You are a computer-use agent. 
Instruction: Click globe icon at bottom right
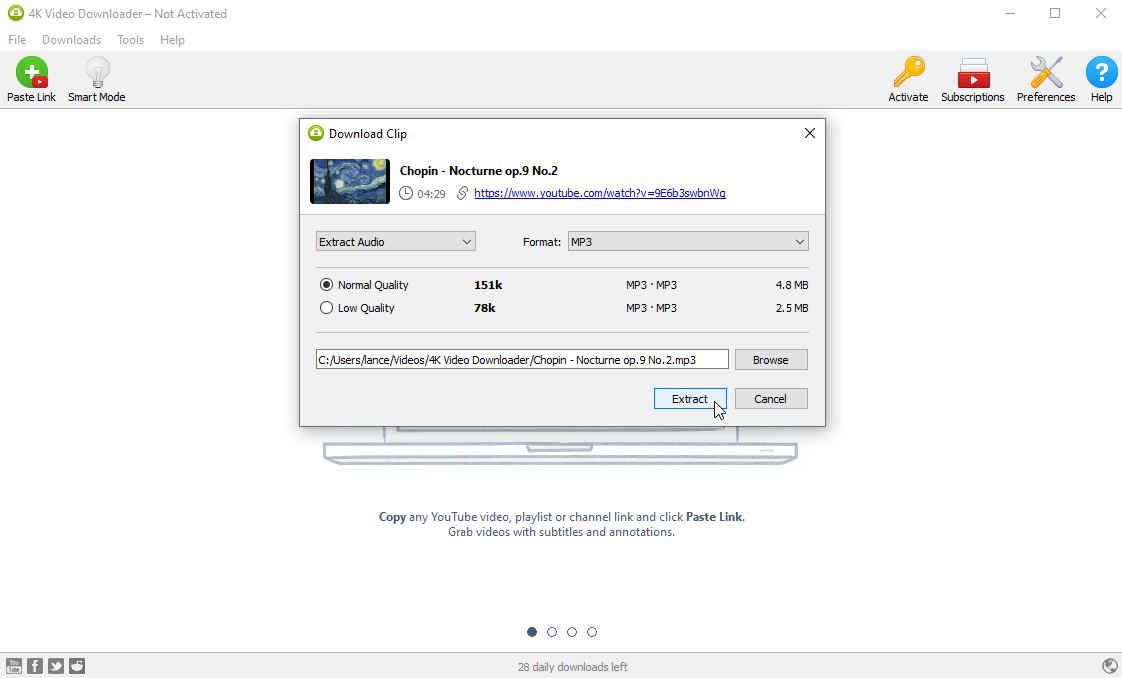pyautogui.click(x=1110, y=666)
